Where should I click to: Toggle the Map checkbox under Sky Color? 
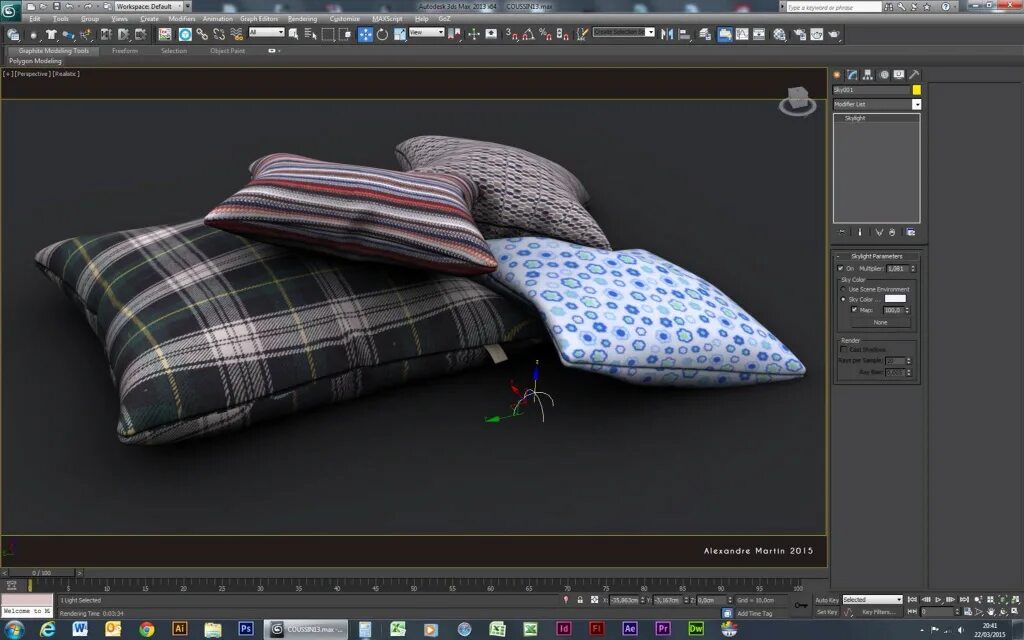(x=854, y=309)
